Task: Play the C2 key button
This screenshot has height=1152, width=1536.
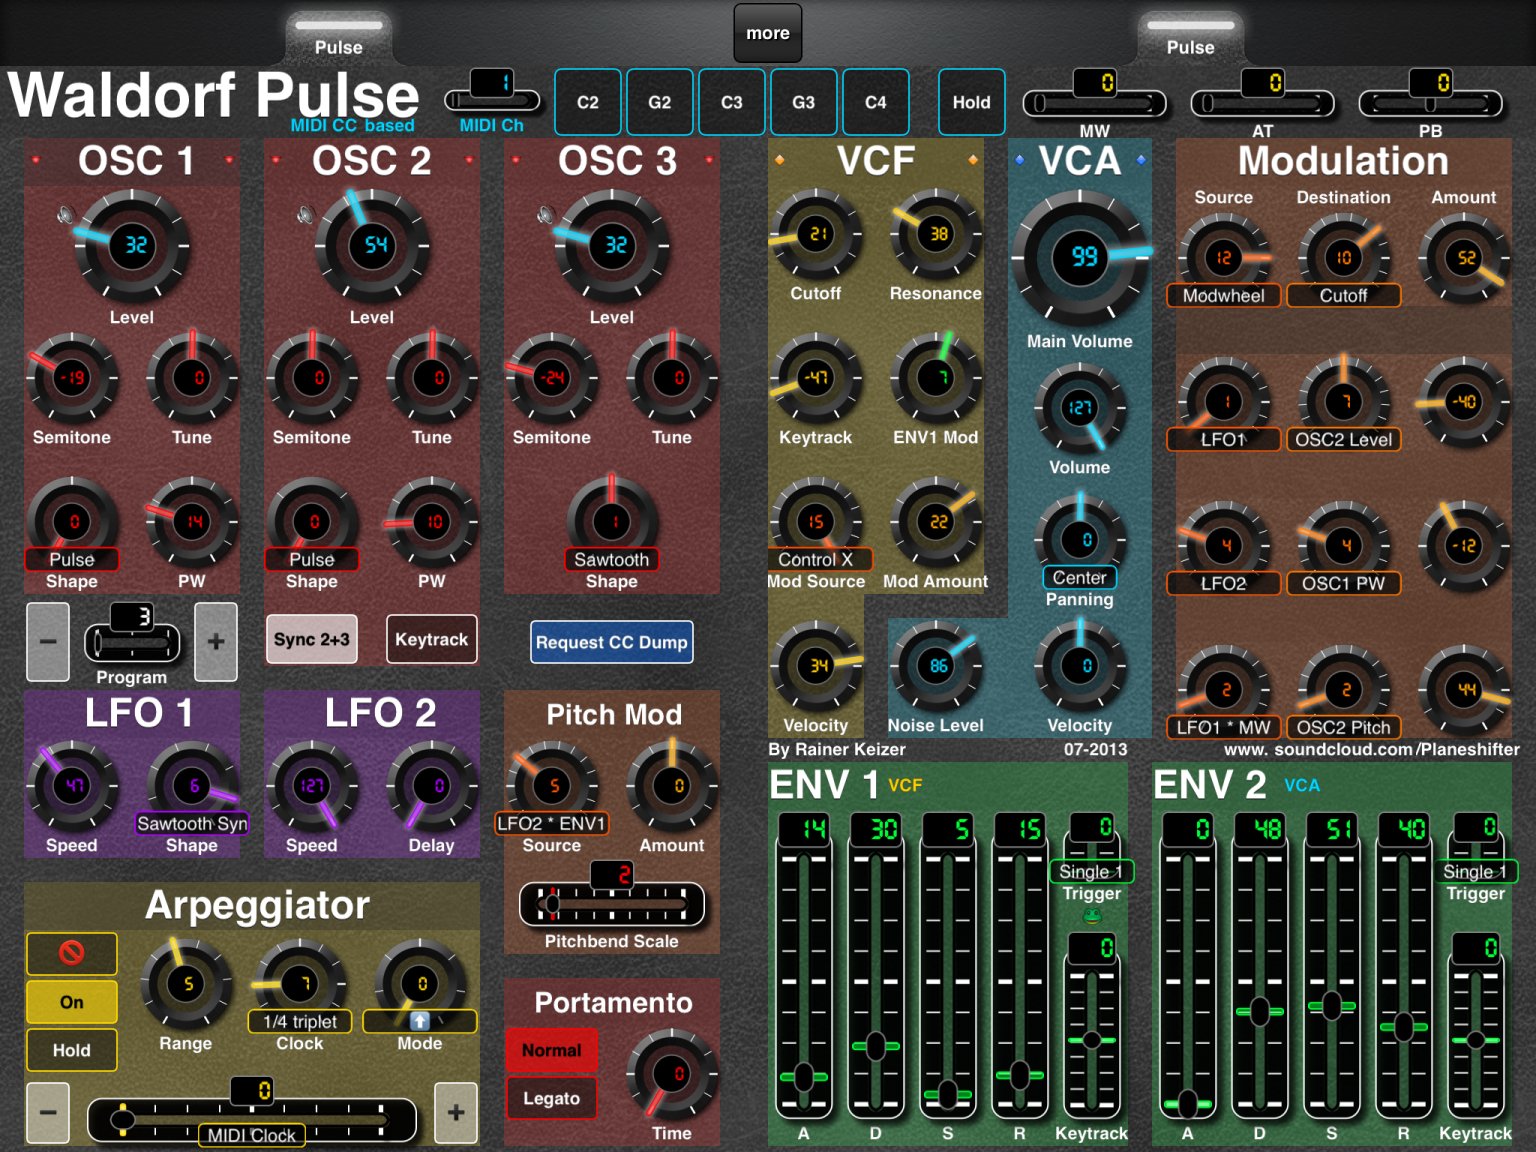Action: point(588,102)
